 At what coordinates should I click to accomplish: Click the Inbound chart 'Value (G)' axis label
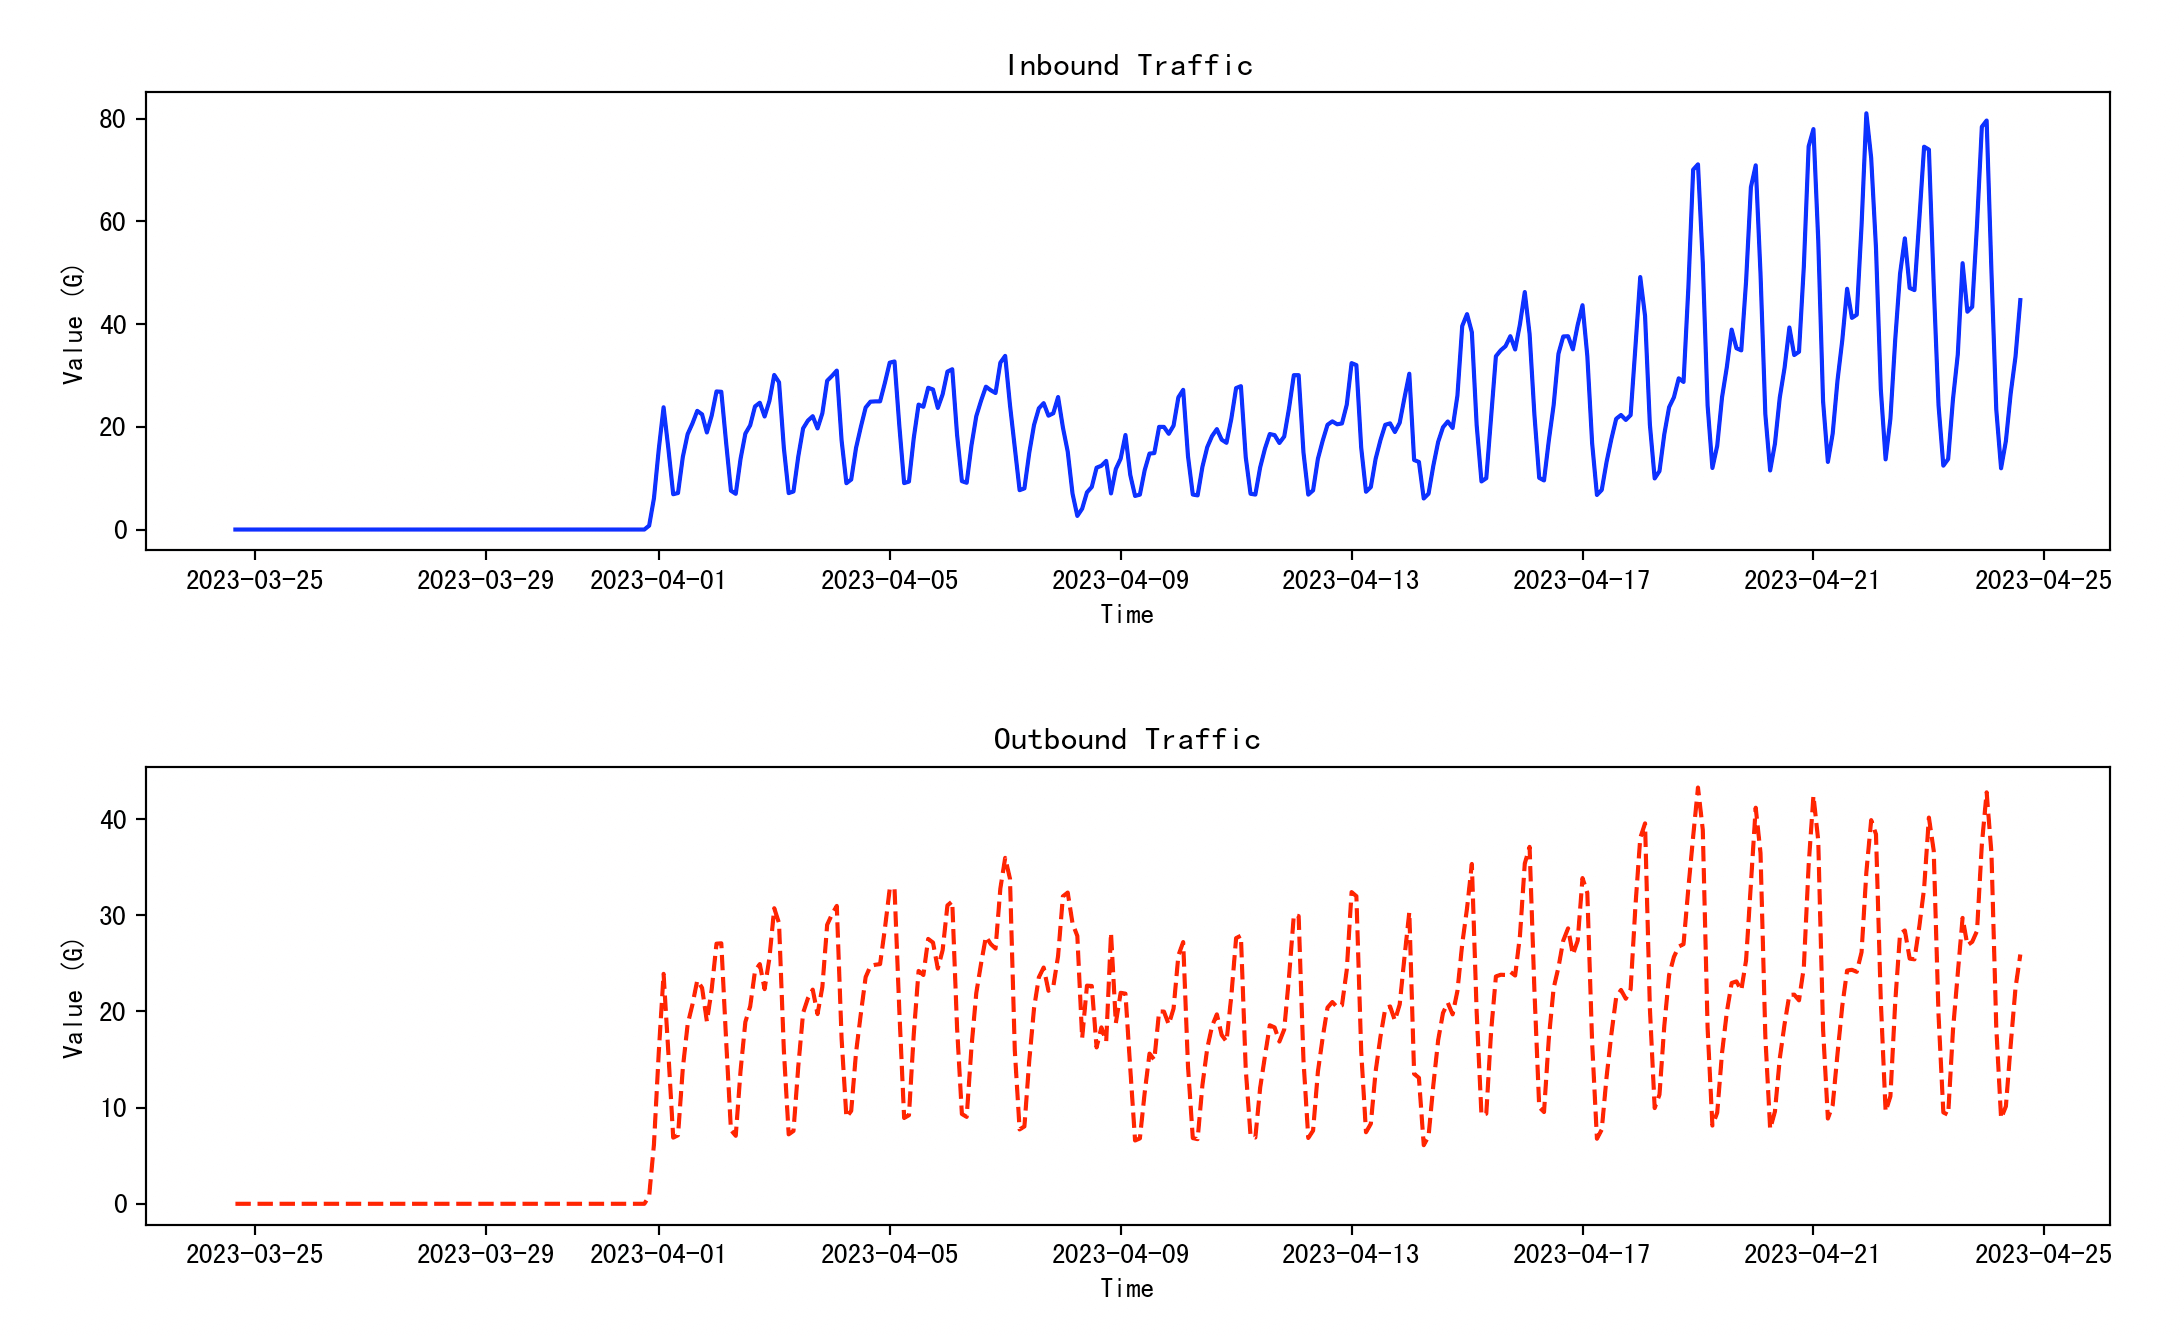(x=72, y=324)
